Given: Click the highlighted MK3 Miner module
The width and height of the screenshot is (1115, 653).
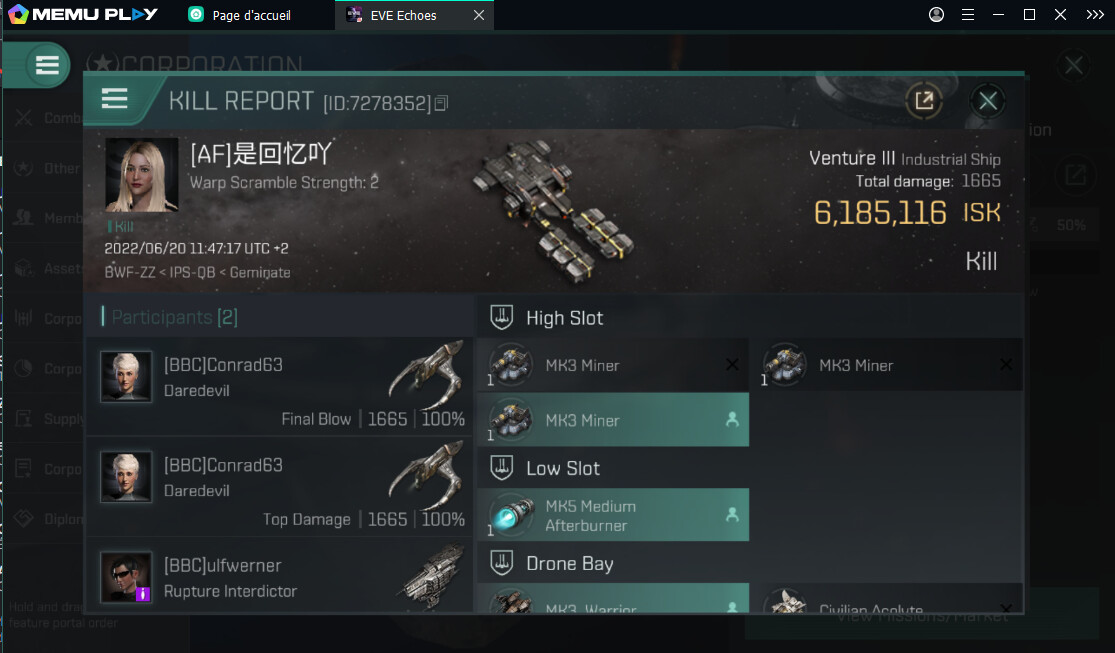Looking at the screenshot, I should click(x=613, y=420).
